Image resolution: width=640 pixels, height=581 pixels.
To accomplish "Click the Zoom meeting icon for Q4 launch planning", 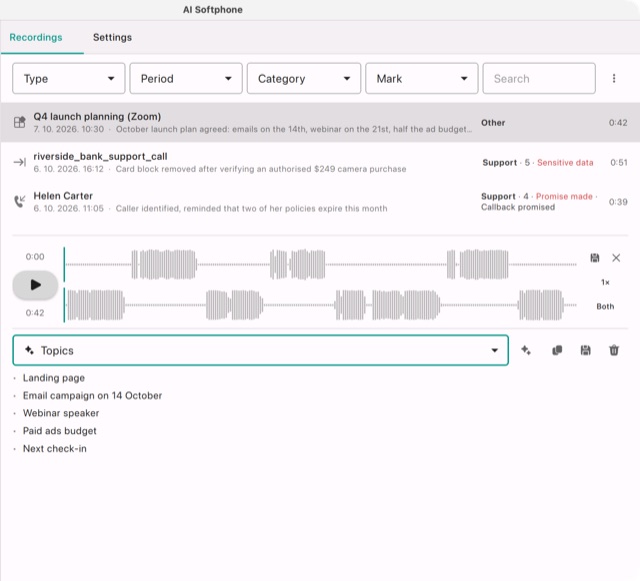I will tap(20, 122).
